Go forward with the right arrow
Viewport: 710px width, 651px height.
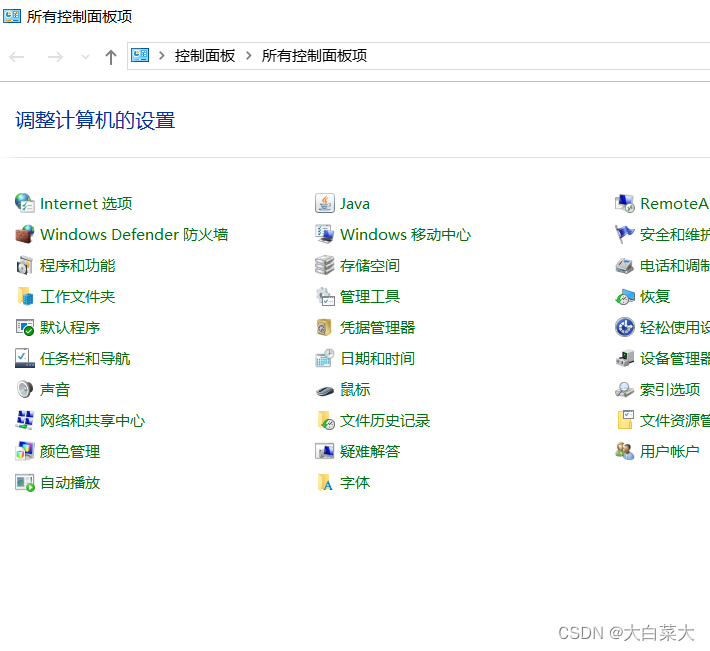55,57
